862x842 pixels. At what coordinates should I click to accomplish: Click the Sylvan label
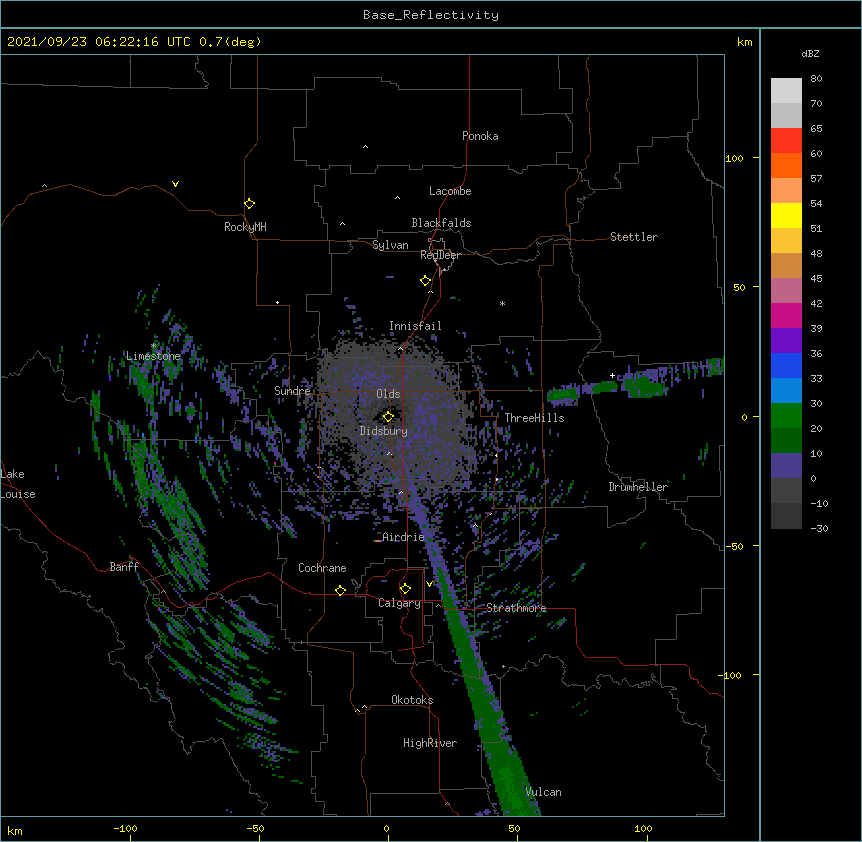390,245
